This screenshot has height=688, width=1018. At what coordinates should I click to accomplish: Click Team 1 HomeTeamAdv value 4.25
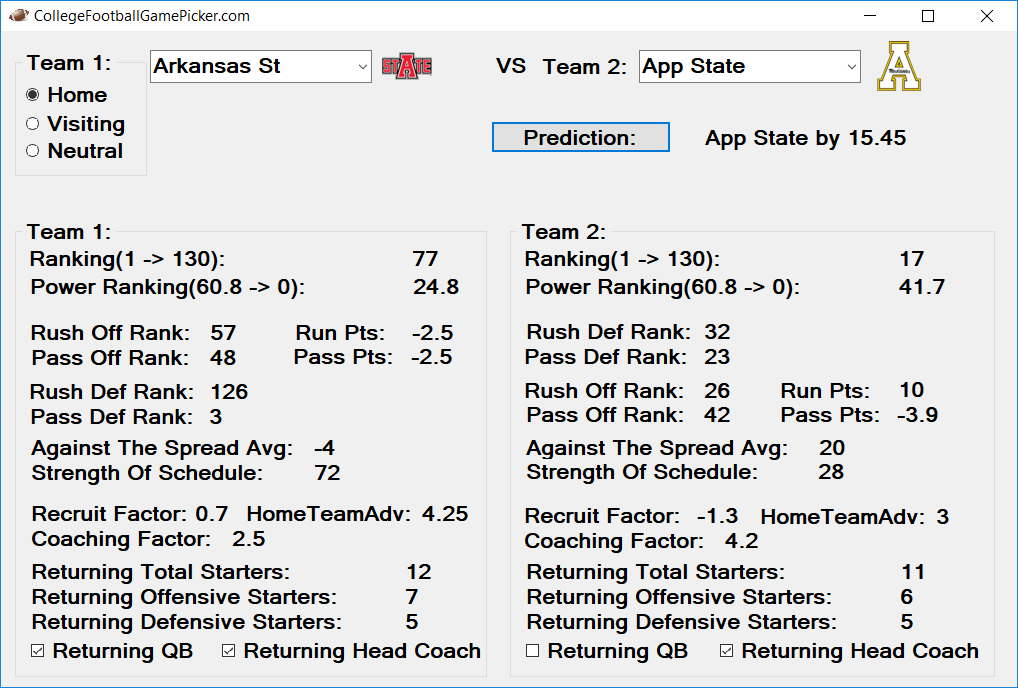[x=445, y=513]
